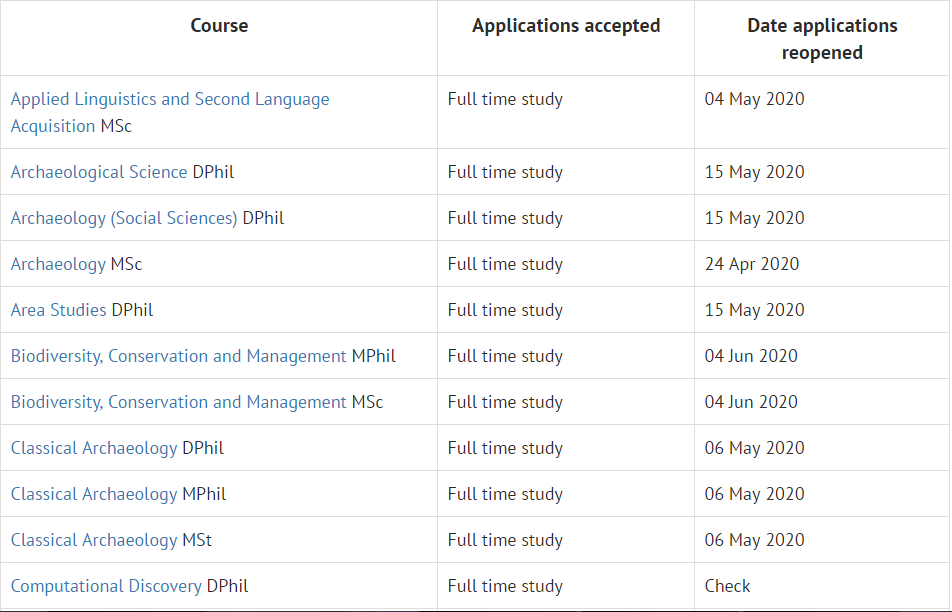Viewport: 952px width, 612px height.
Task: Click 04 Jun 2020 in Biodiversity MPhil row
Action: 751,356
